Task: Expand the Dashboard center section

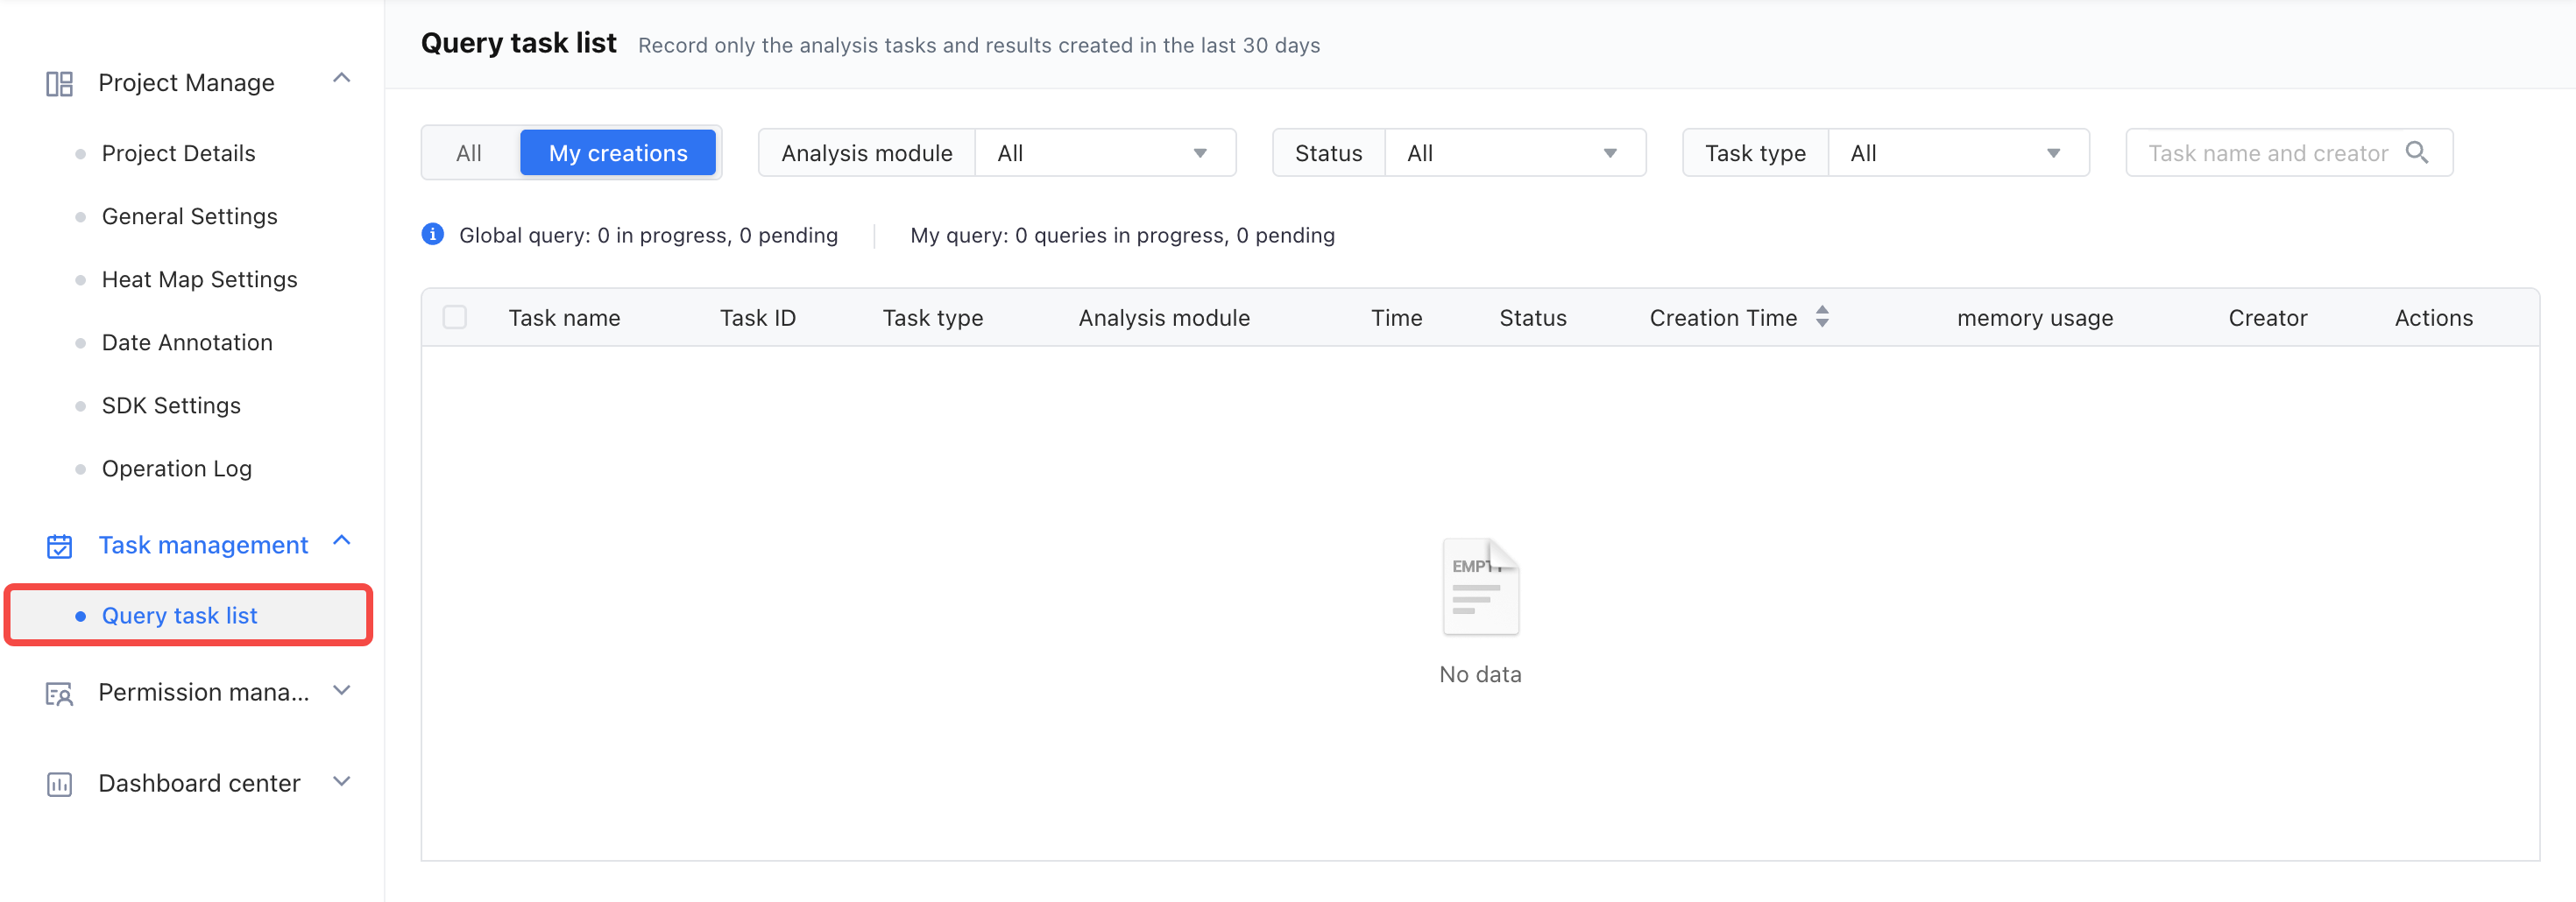Action: [341, 781]
